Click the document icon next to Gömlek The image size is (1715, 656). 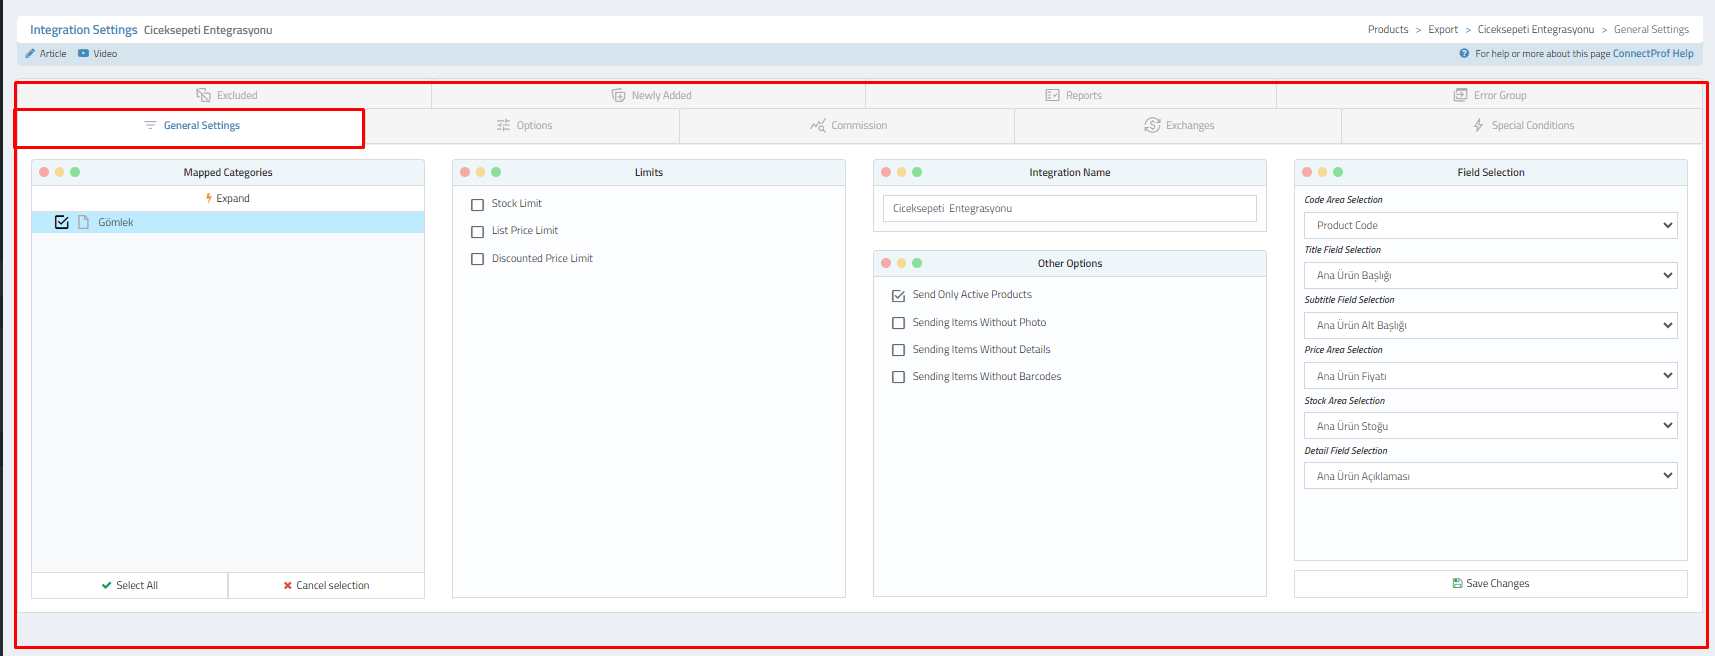tap(84, 222)
